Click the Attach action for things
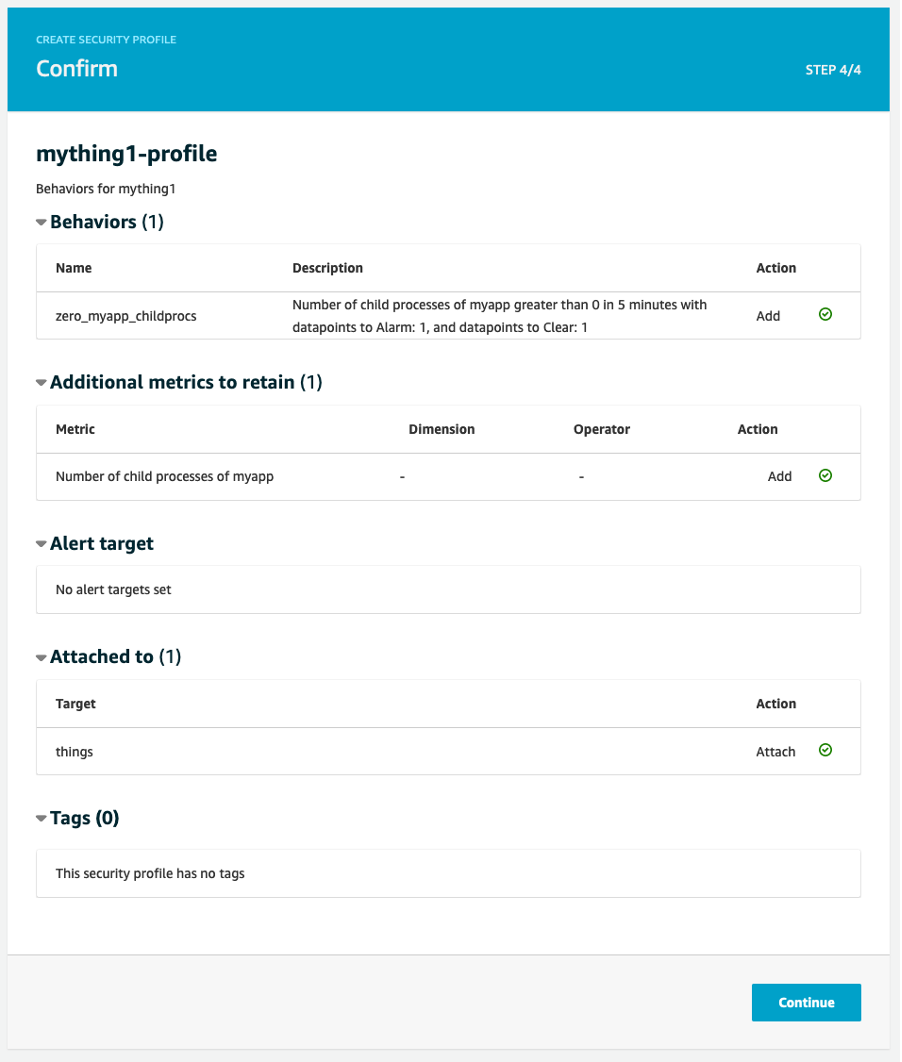The width and height of the screenshot is (902, 1062). 777,752
